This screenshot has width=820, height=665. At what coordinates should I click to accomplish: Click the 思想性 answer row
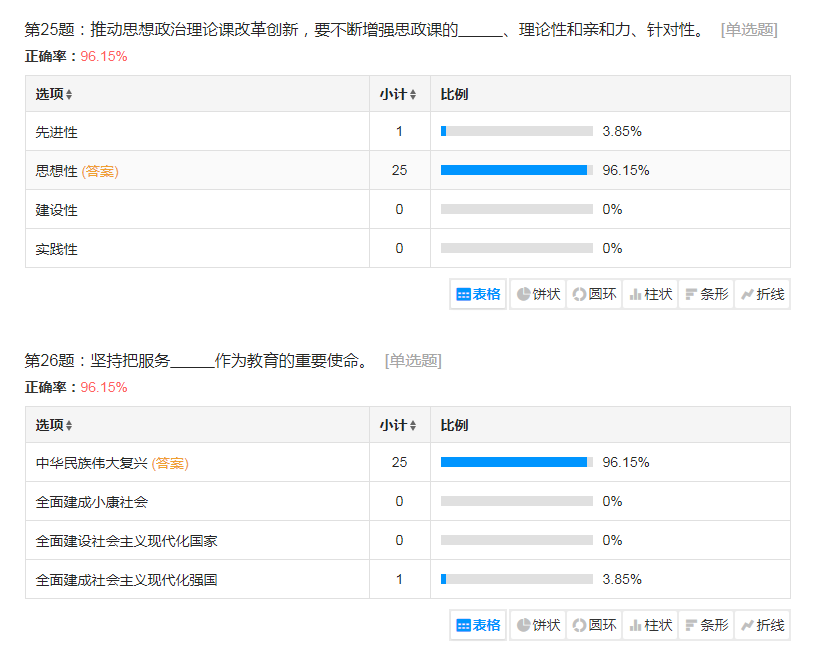pyautogui.click(x=57, y=171)
